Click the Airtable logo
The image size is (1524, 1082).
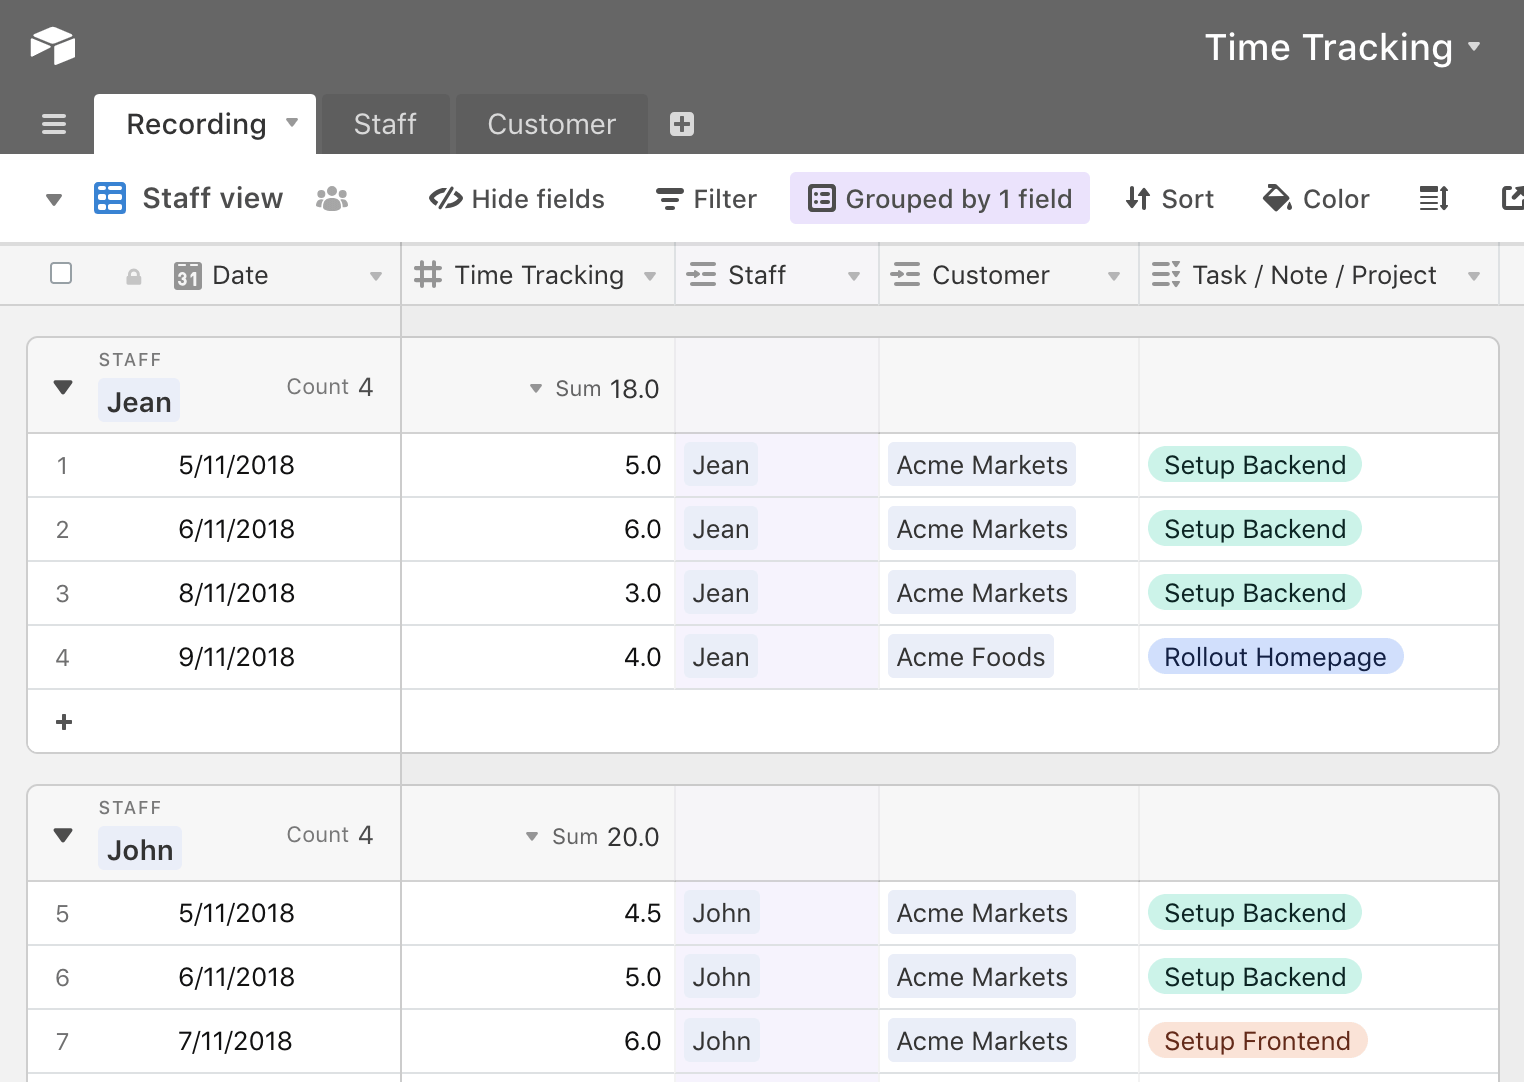[53, 45]
